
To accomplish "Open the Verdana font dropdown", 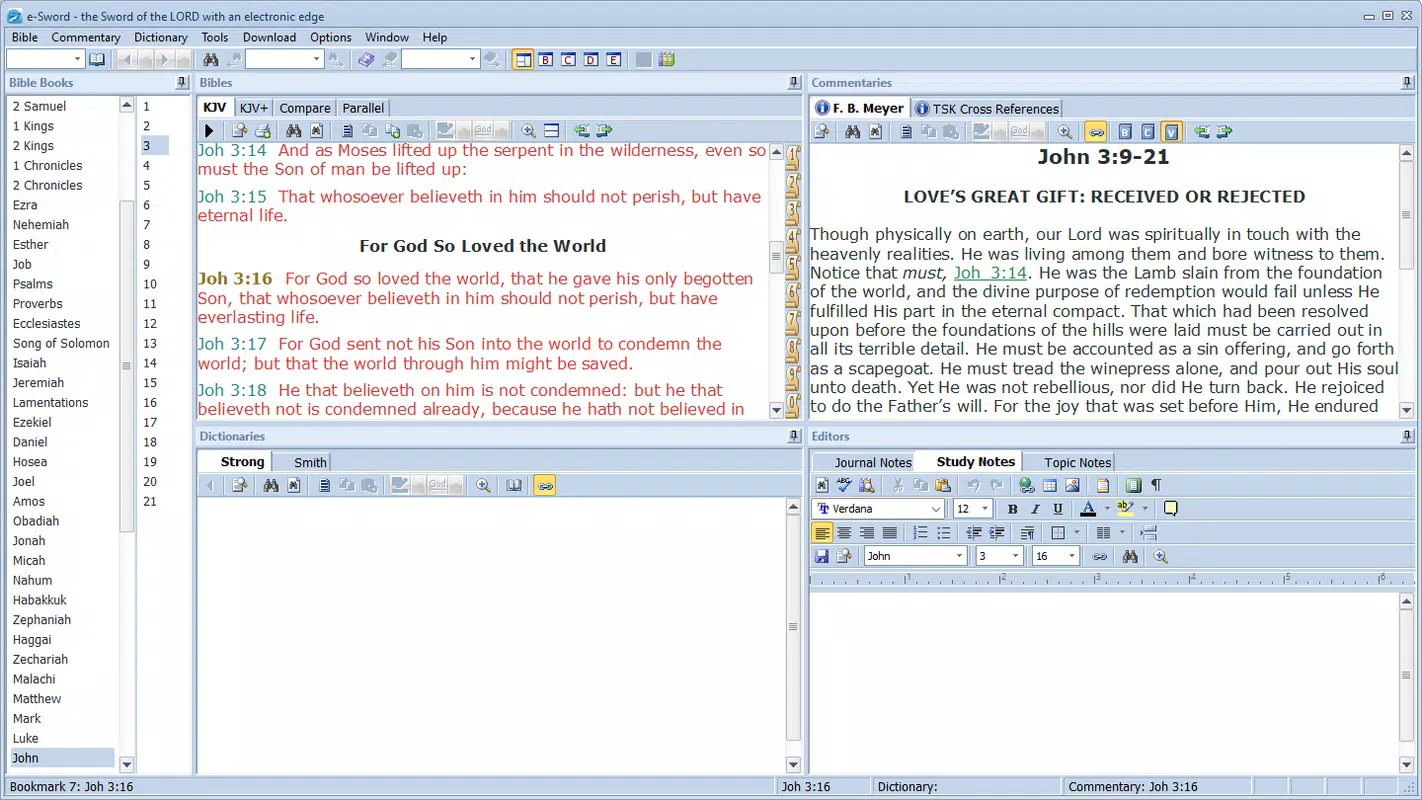I will point(936,509).
